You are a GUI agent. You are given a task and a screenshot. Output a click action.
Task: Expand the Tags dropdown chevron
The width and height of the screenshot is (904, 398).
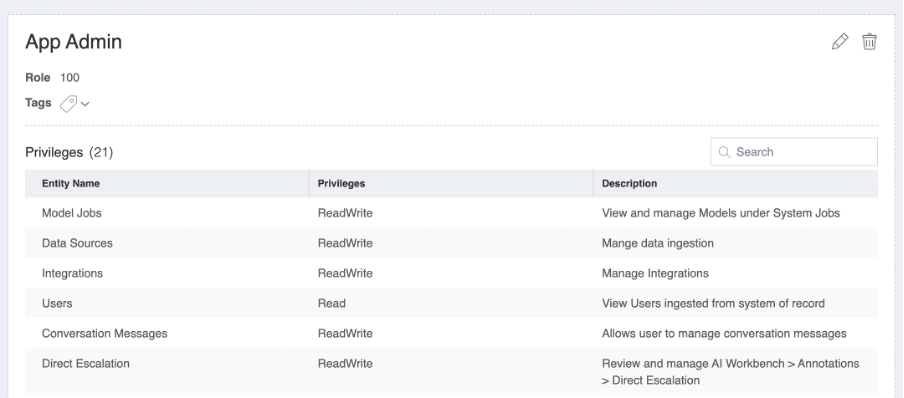[x=85, y=104]
